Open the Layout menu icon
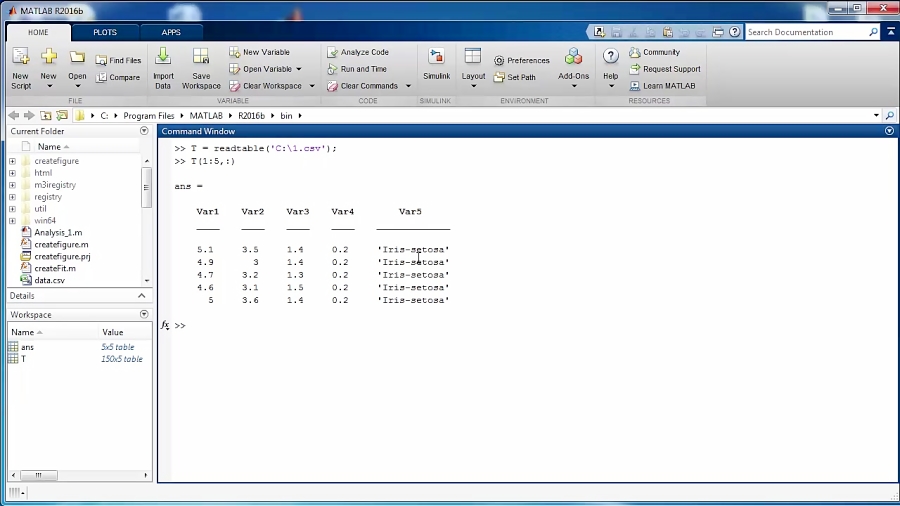The image size is (900, 506). click(473, 57)
